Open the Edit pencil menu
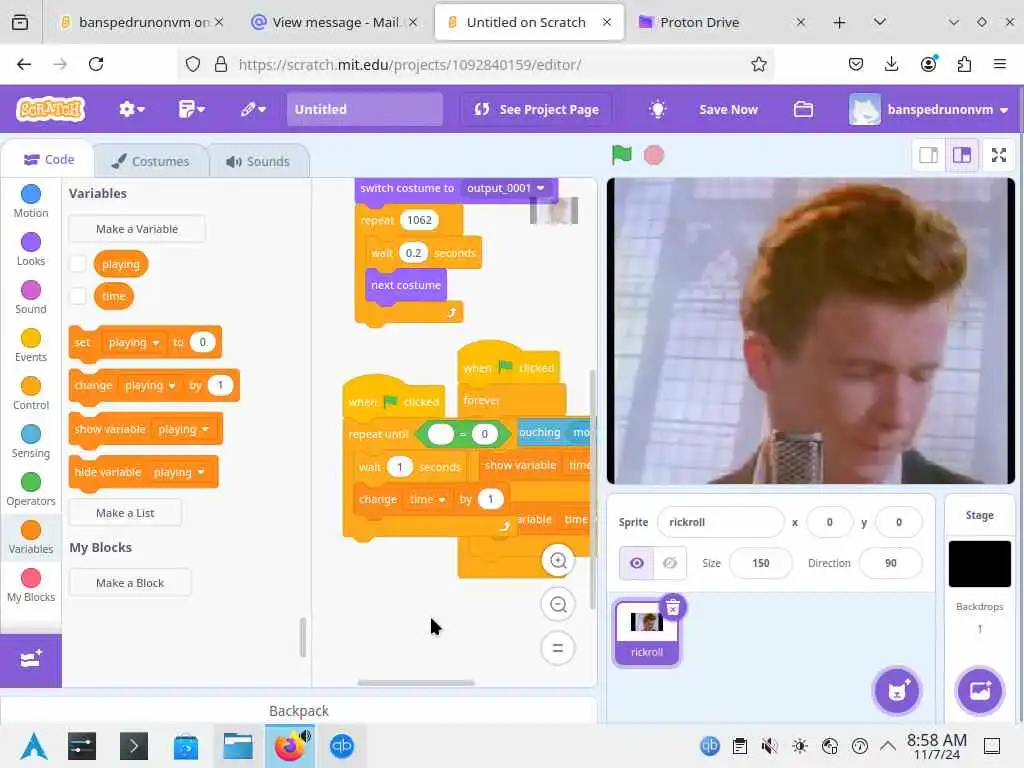1024x768 pixels. (x=253, y=109)
